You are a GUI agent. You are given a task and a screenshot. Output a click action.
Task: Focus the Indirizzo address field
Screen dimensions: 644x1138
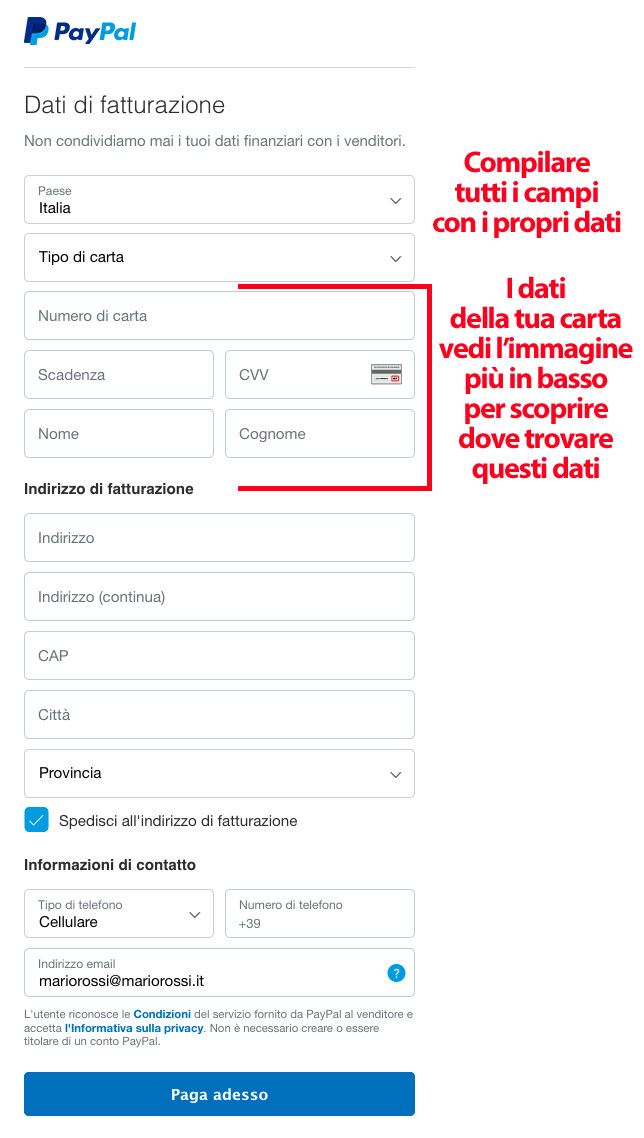(x=219, y=538)
